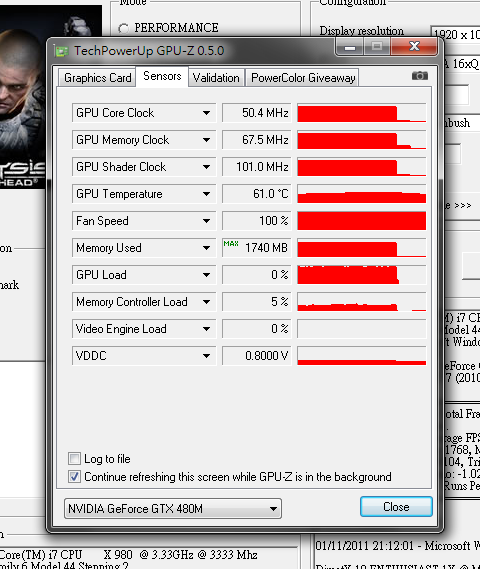Open the NVIDIA GeForce GTX 480M selector

173,508
